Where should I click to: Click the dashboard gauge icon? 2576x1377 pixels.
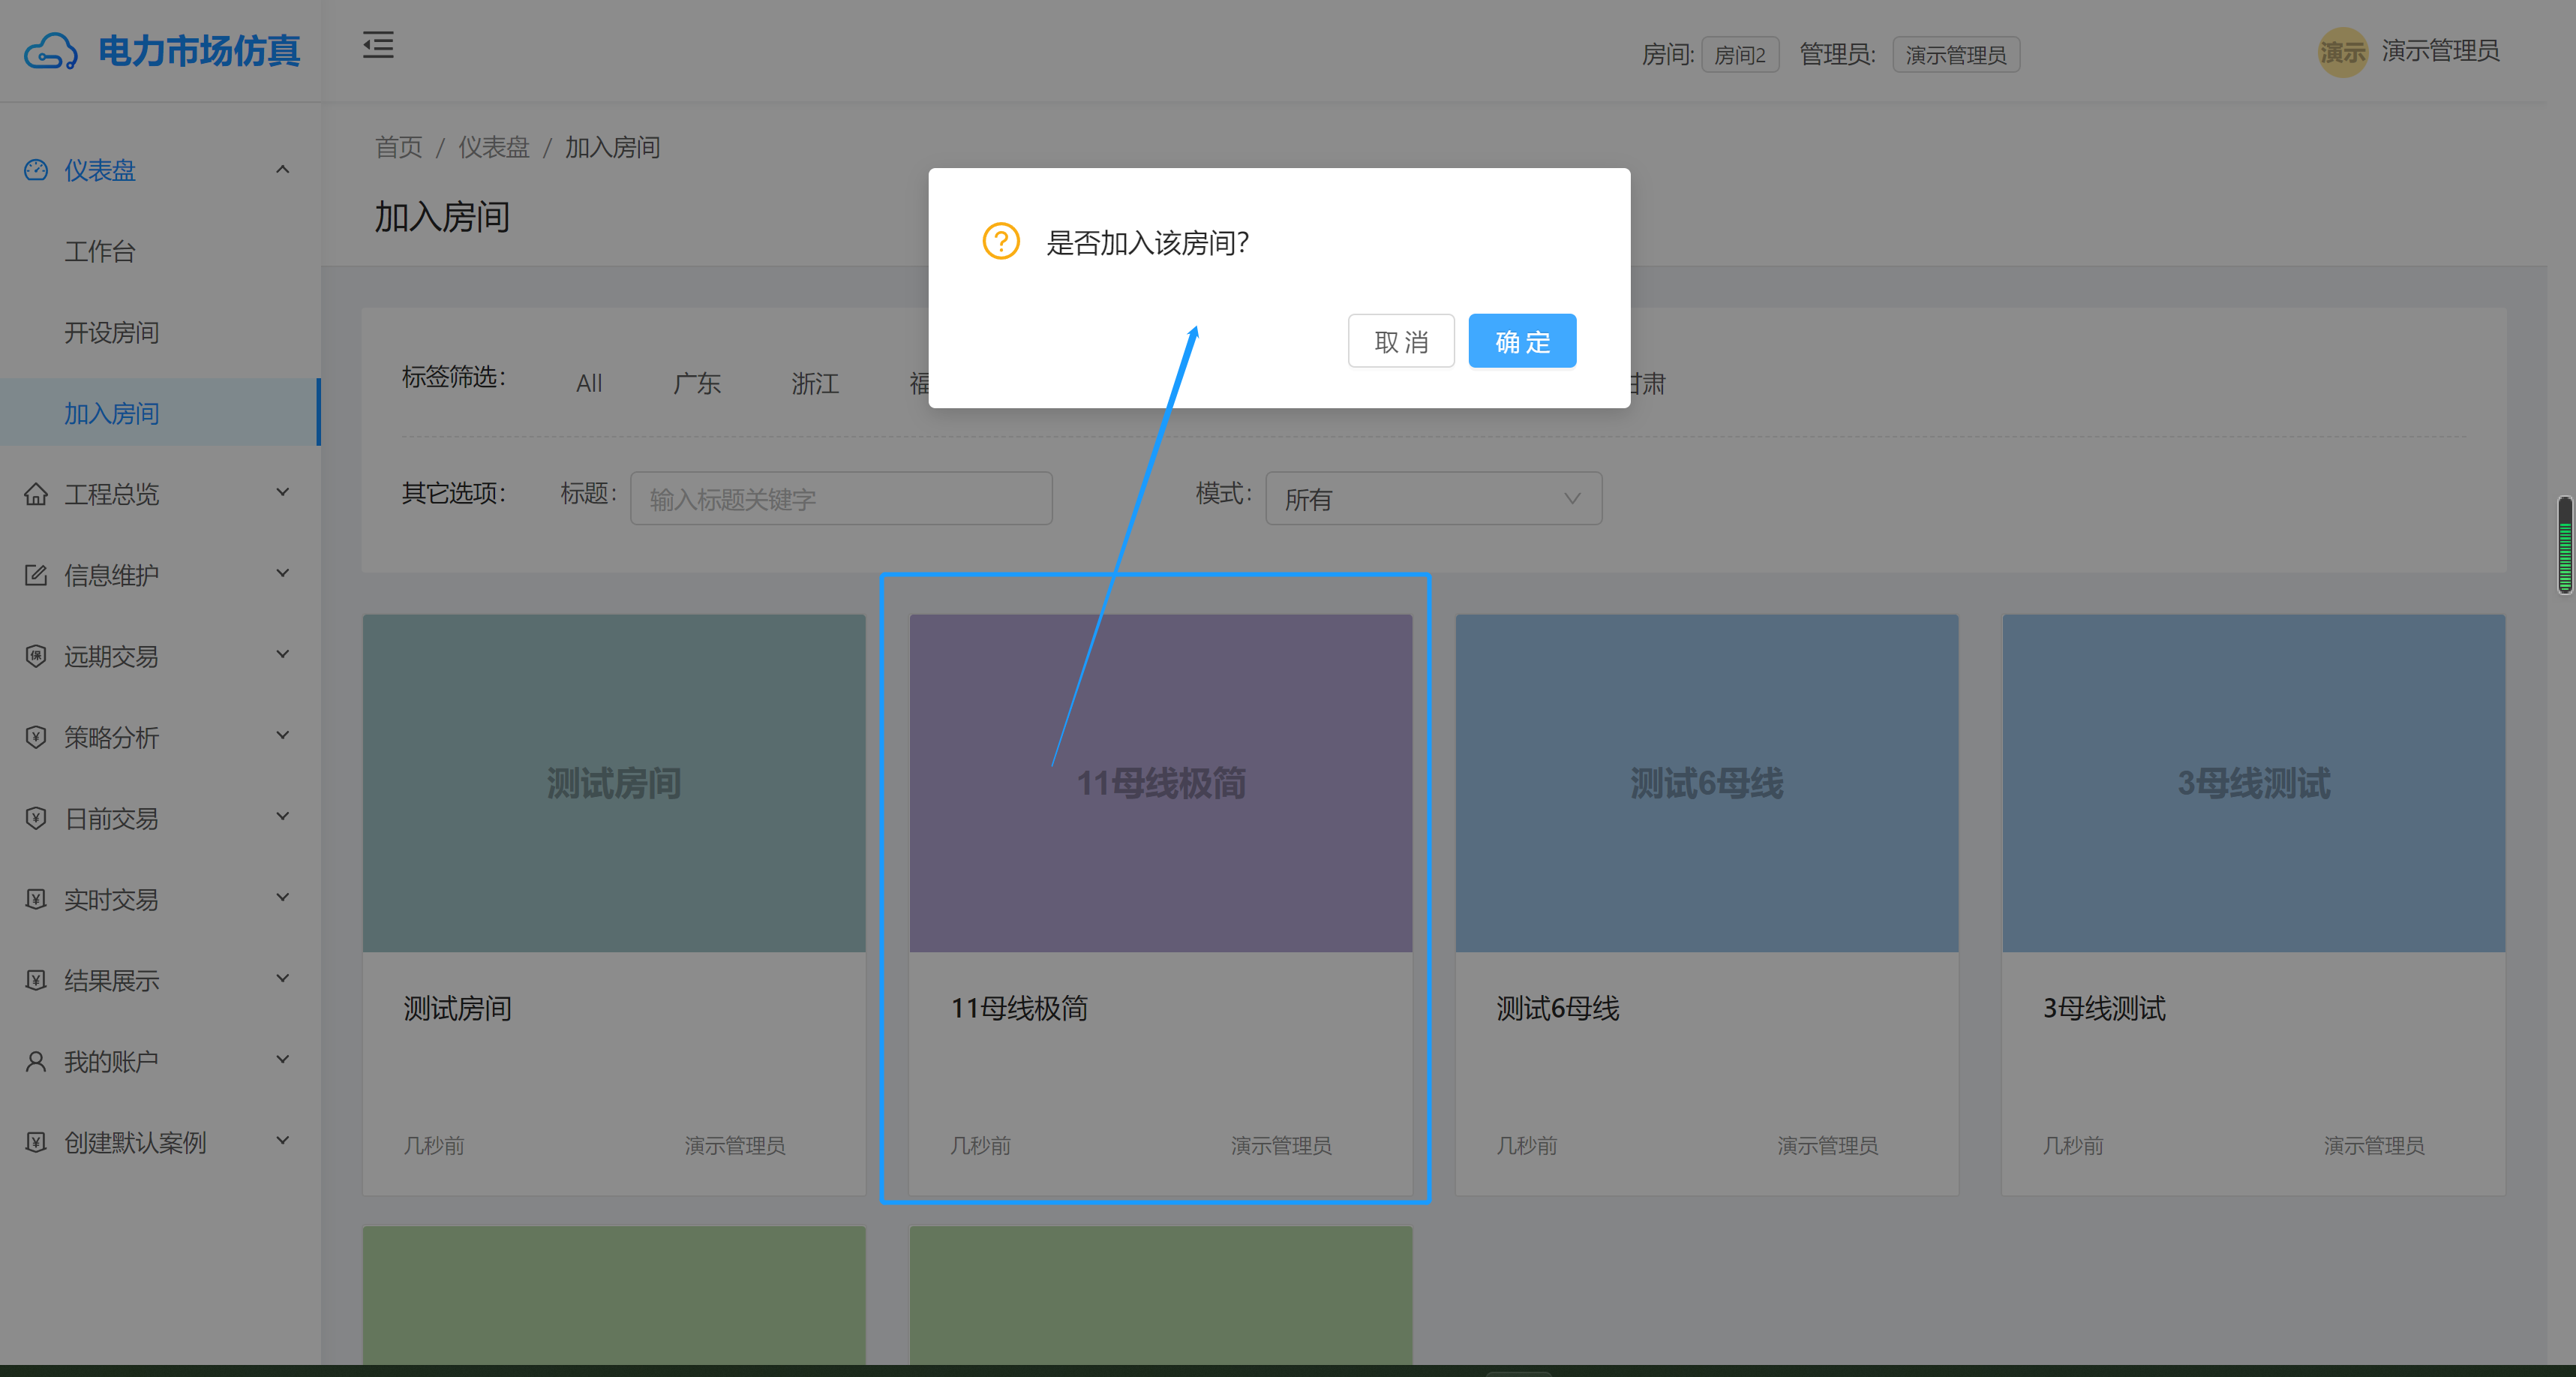36,170
